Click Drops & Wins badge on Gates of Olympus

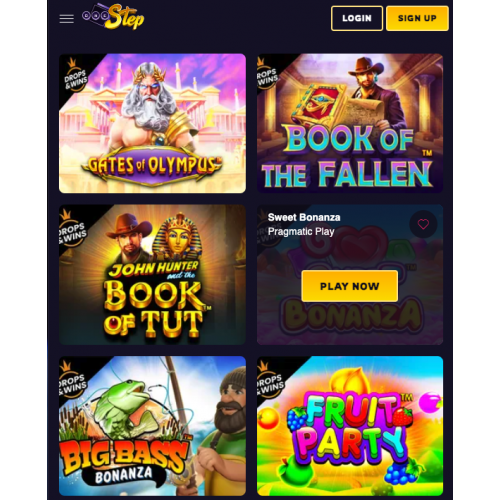(x=75, y=76)
